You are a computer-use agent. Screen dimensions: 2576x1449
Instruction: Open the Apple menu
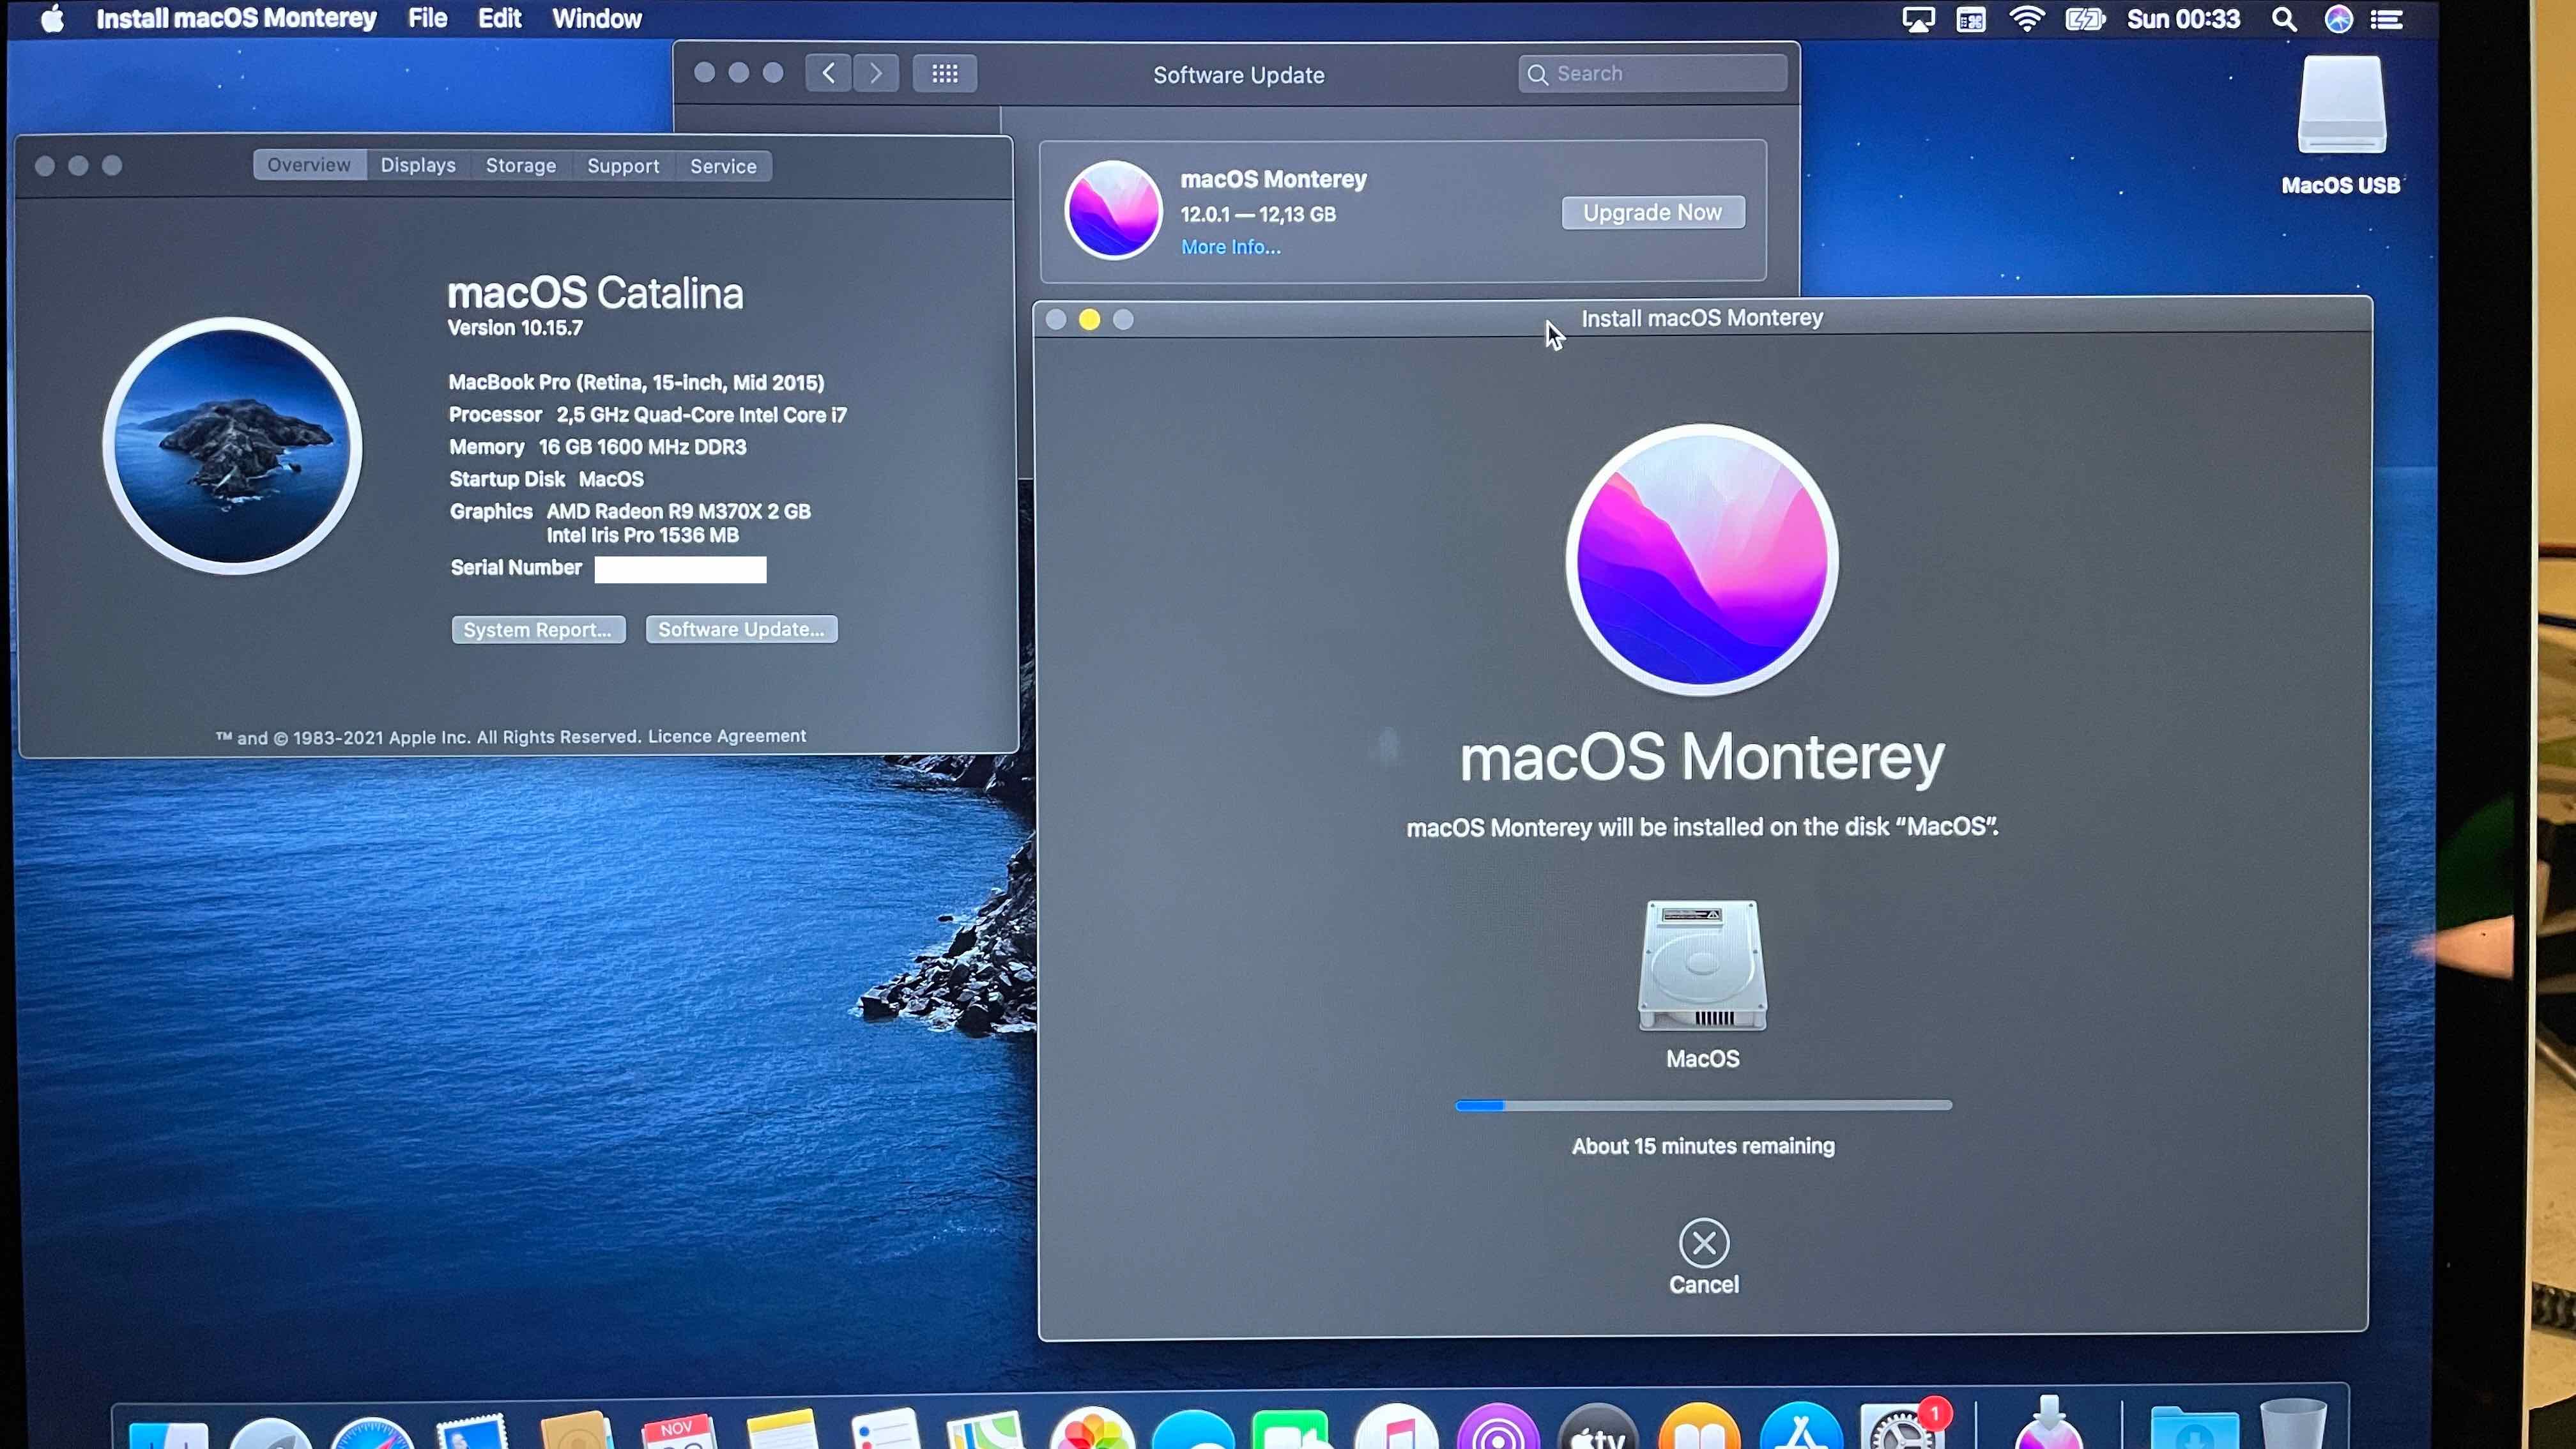52,19
